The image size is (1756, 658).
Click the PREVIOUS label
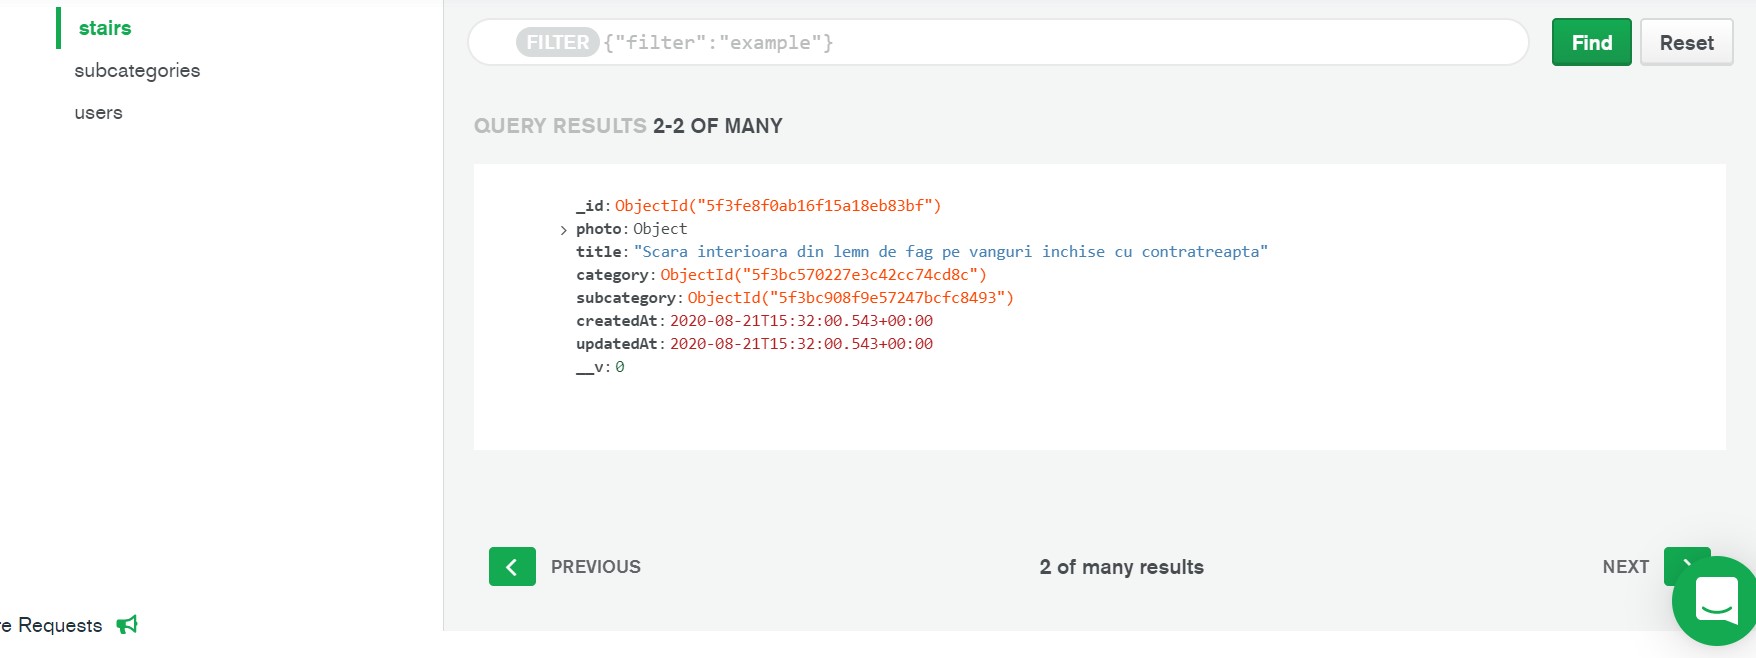(x=596, y=567)
